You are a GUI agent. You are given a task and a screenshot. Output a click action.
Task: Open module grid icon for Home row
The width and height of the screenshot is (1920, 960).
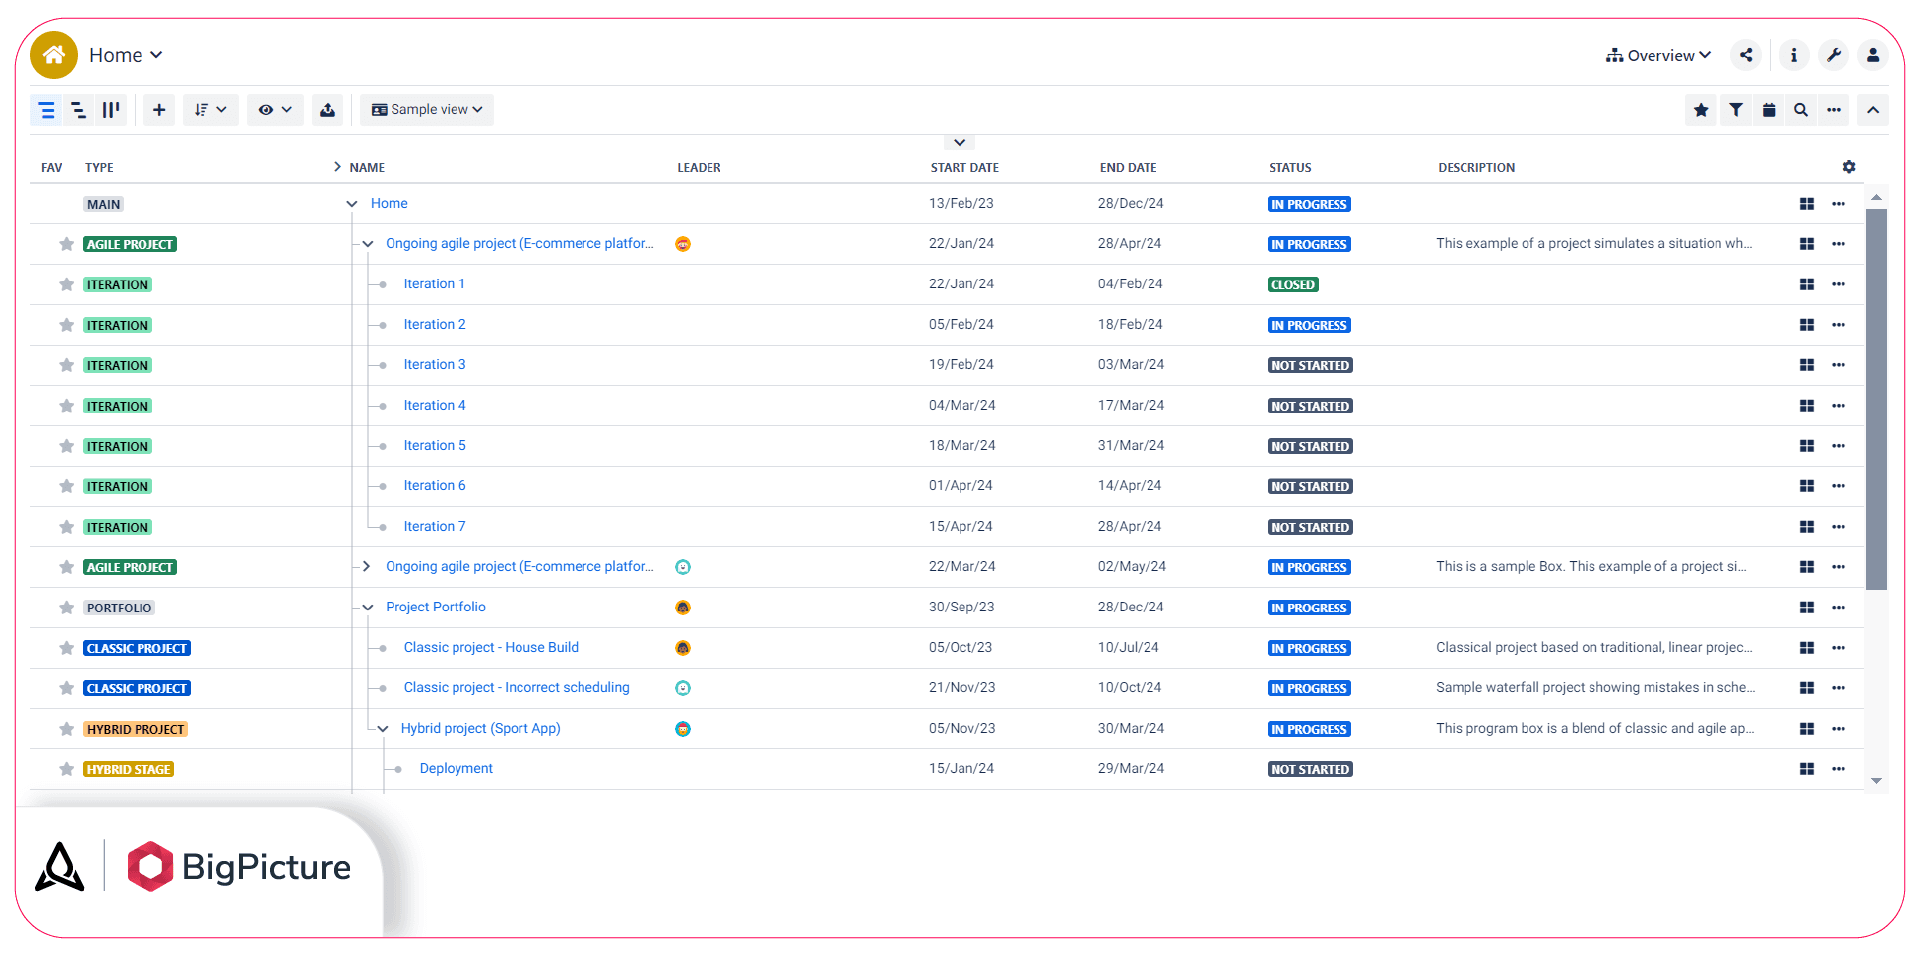(1807, 204)
